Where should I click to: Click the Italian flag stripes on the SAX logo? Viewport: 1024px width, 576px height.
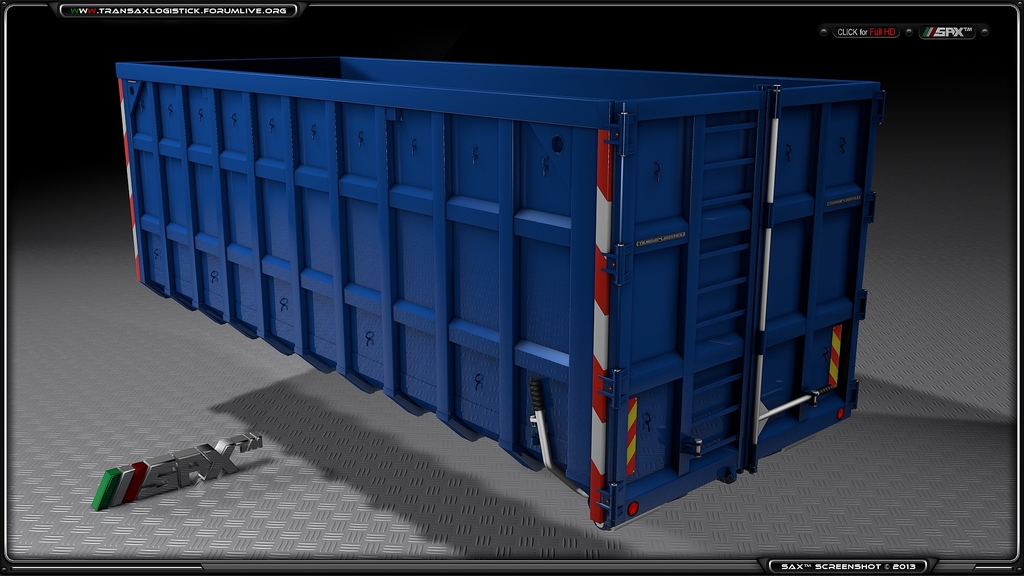[x=119, y=478]
